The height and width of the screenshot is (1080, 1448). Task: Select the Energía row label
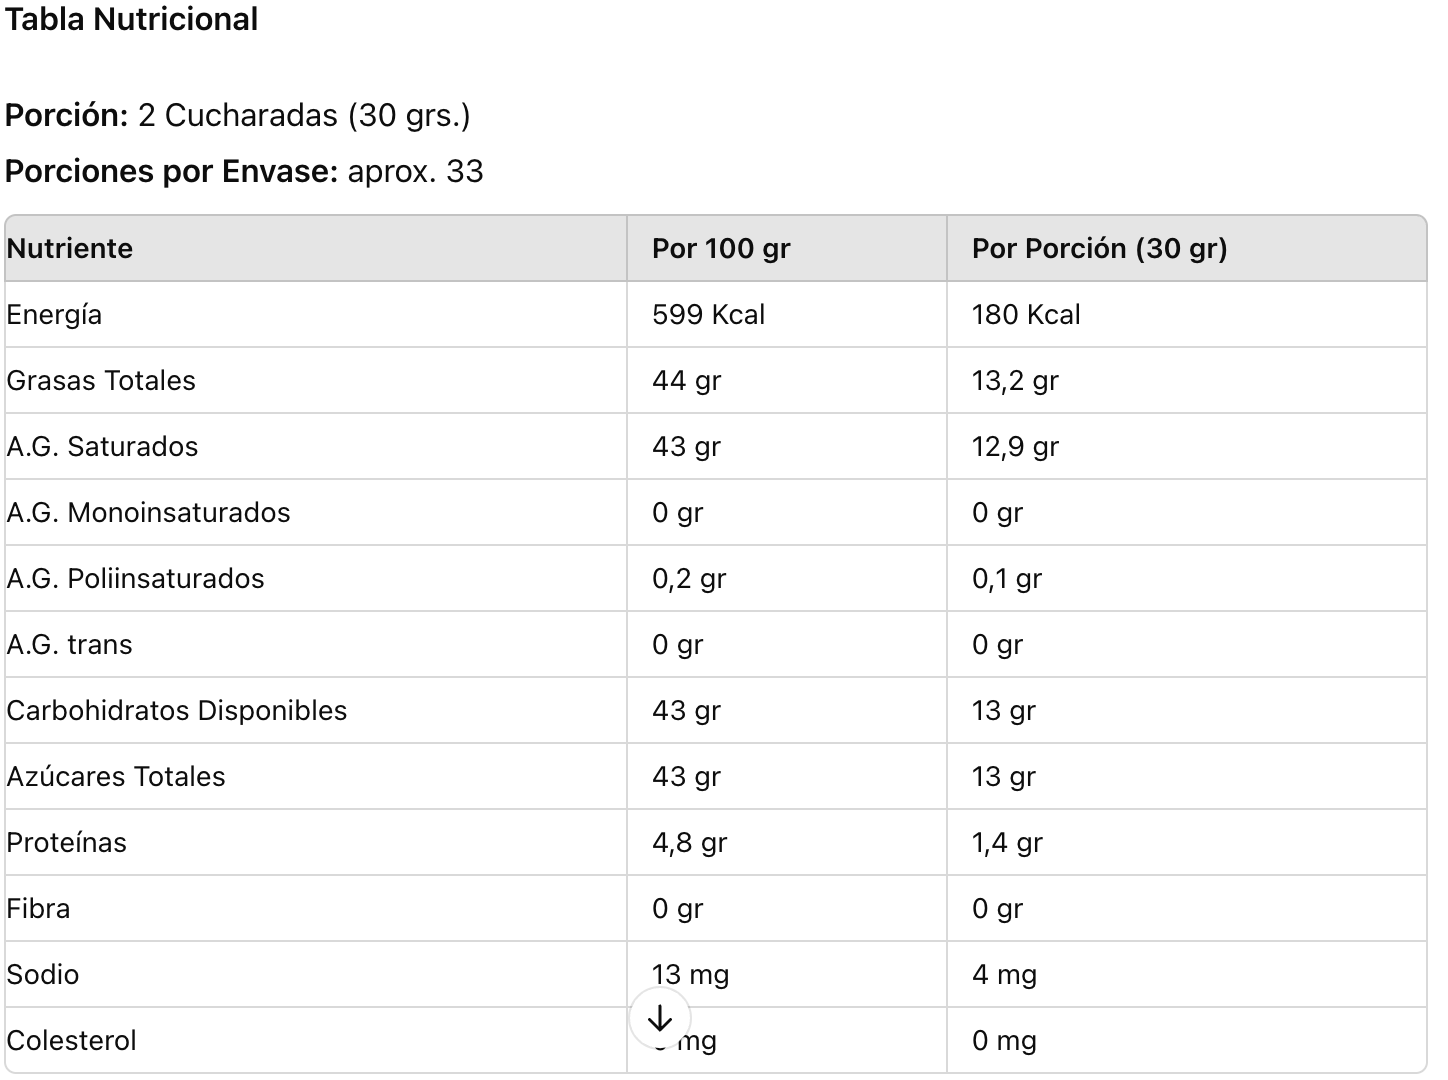click(54, 314)
